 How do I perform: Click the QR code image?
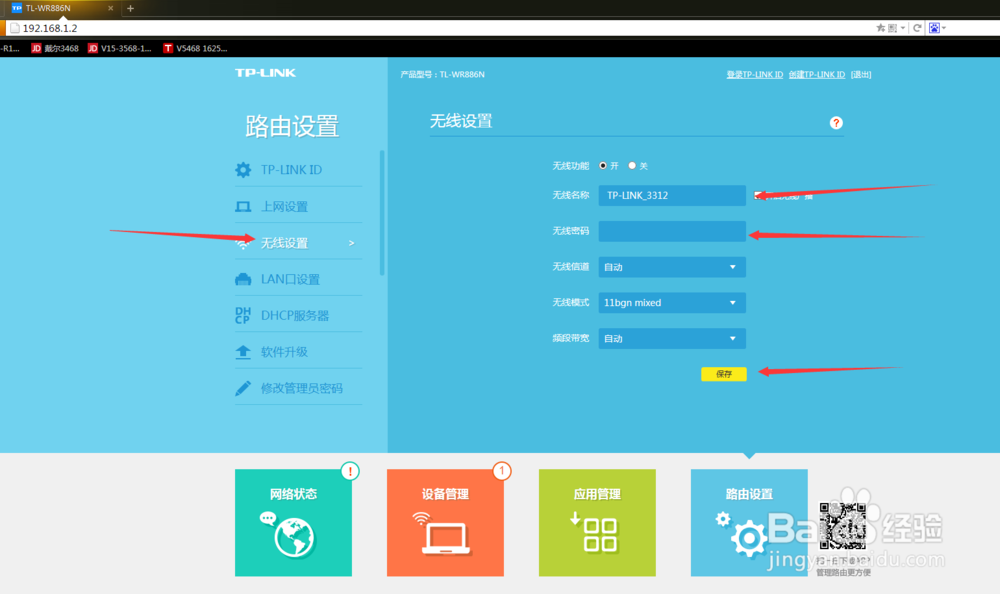click(842, 526)
